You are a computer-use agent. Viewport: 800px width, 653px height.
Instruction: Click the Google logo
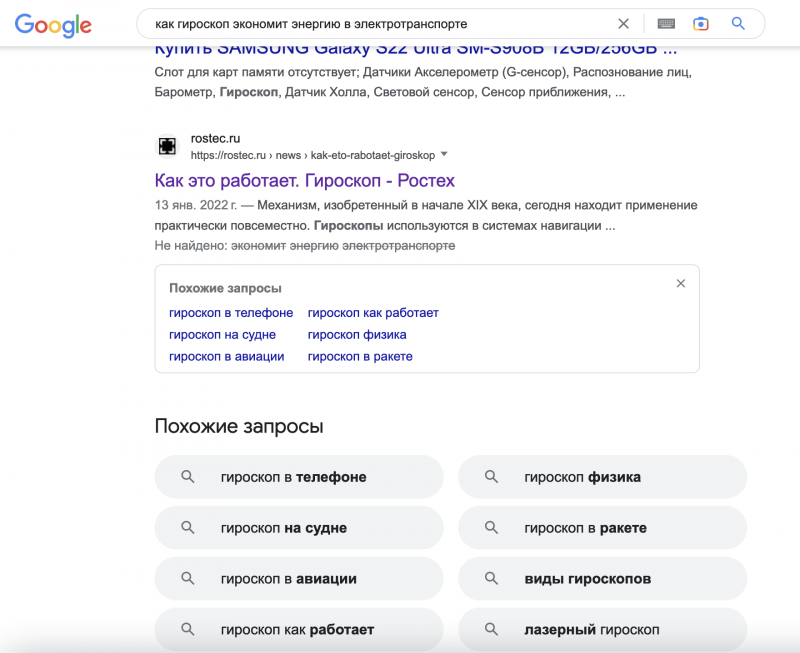click(x=53, y=25)
